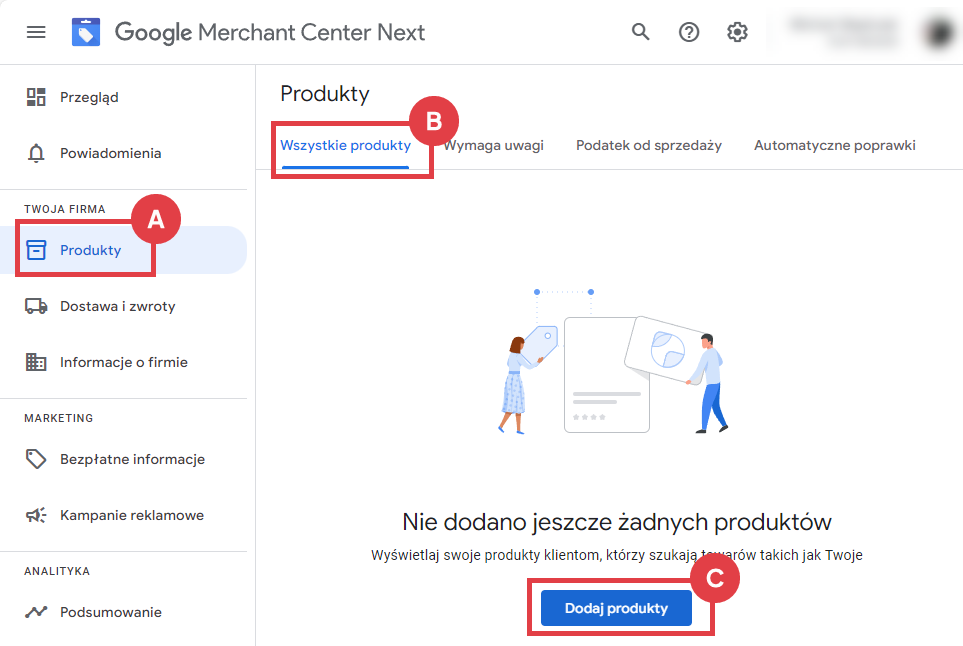Open Podsumowanie via the chart icon

[x=38, y=611]
